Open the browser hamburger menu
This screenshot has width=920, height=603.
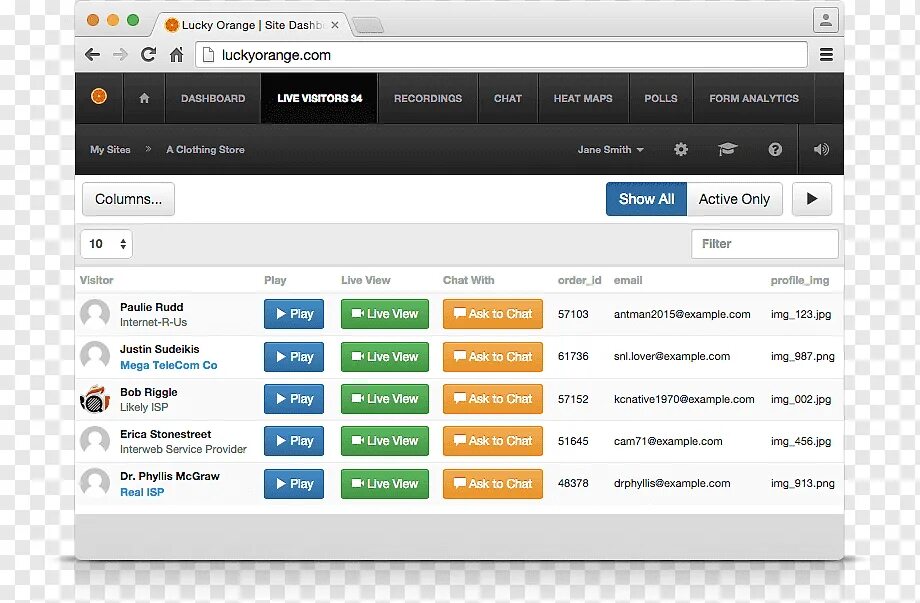(826, 55)
